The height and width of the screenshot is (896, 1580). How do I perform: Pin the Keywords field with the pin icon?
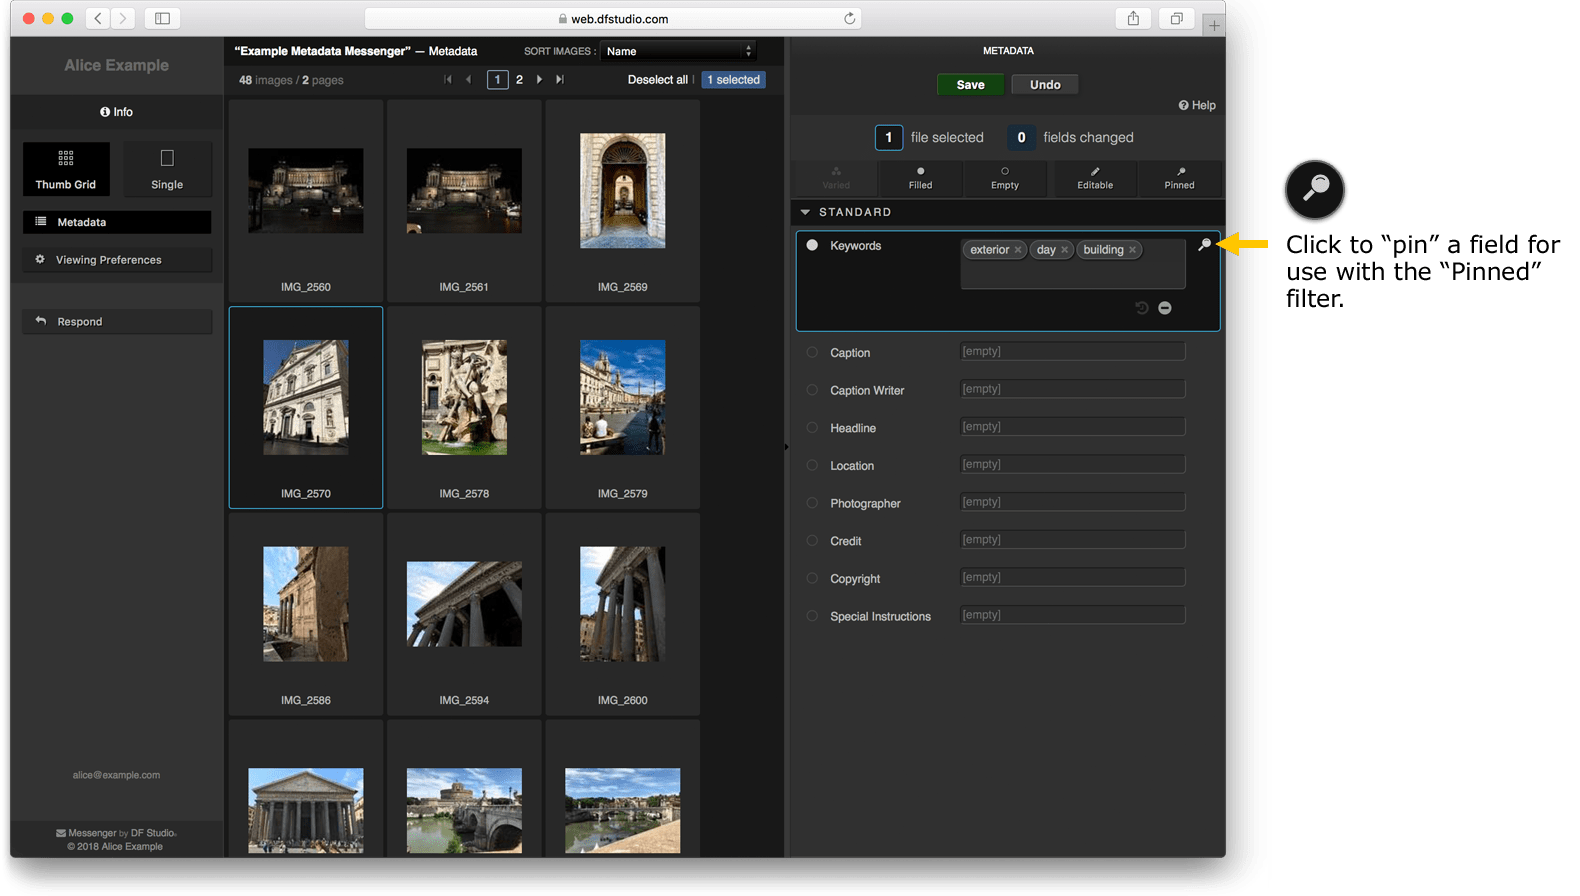point(1205,244)
